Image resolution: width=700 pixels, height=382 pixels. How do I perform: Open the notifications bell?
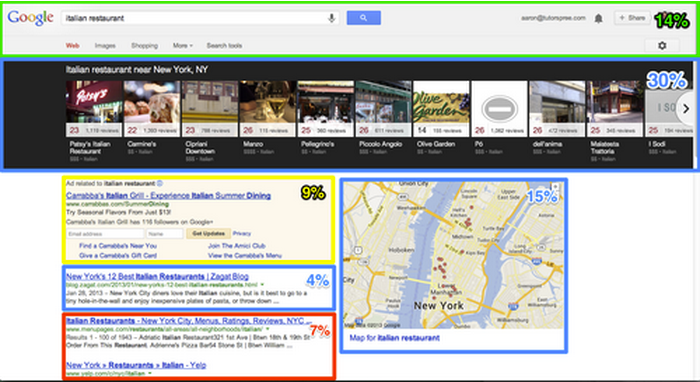(x=598, y=18)
